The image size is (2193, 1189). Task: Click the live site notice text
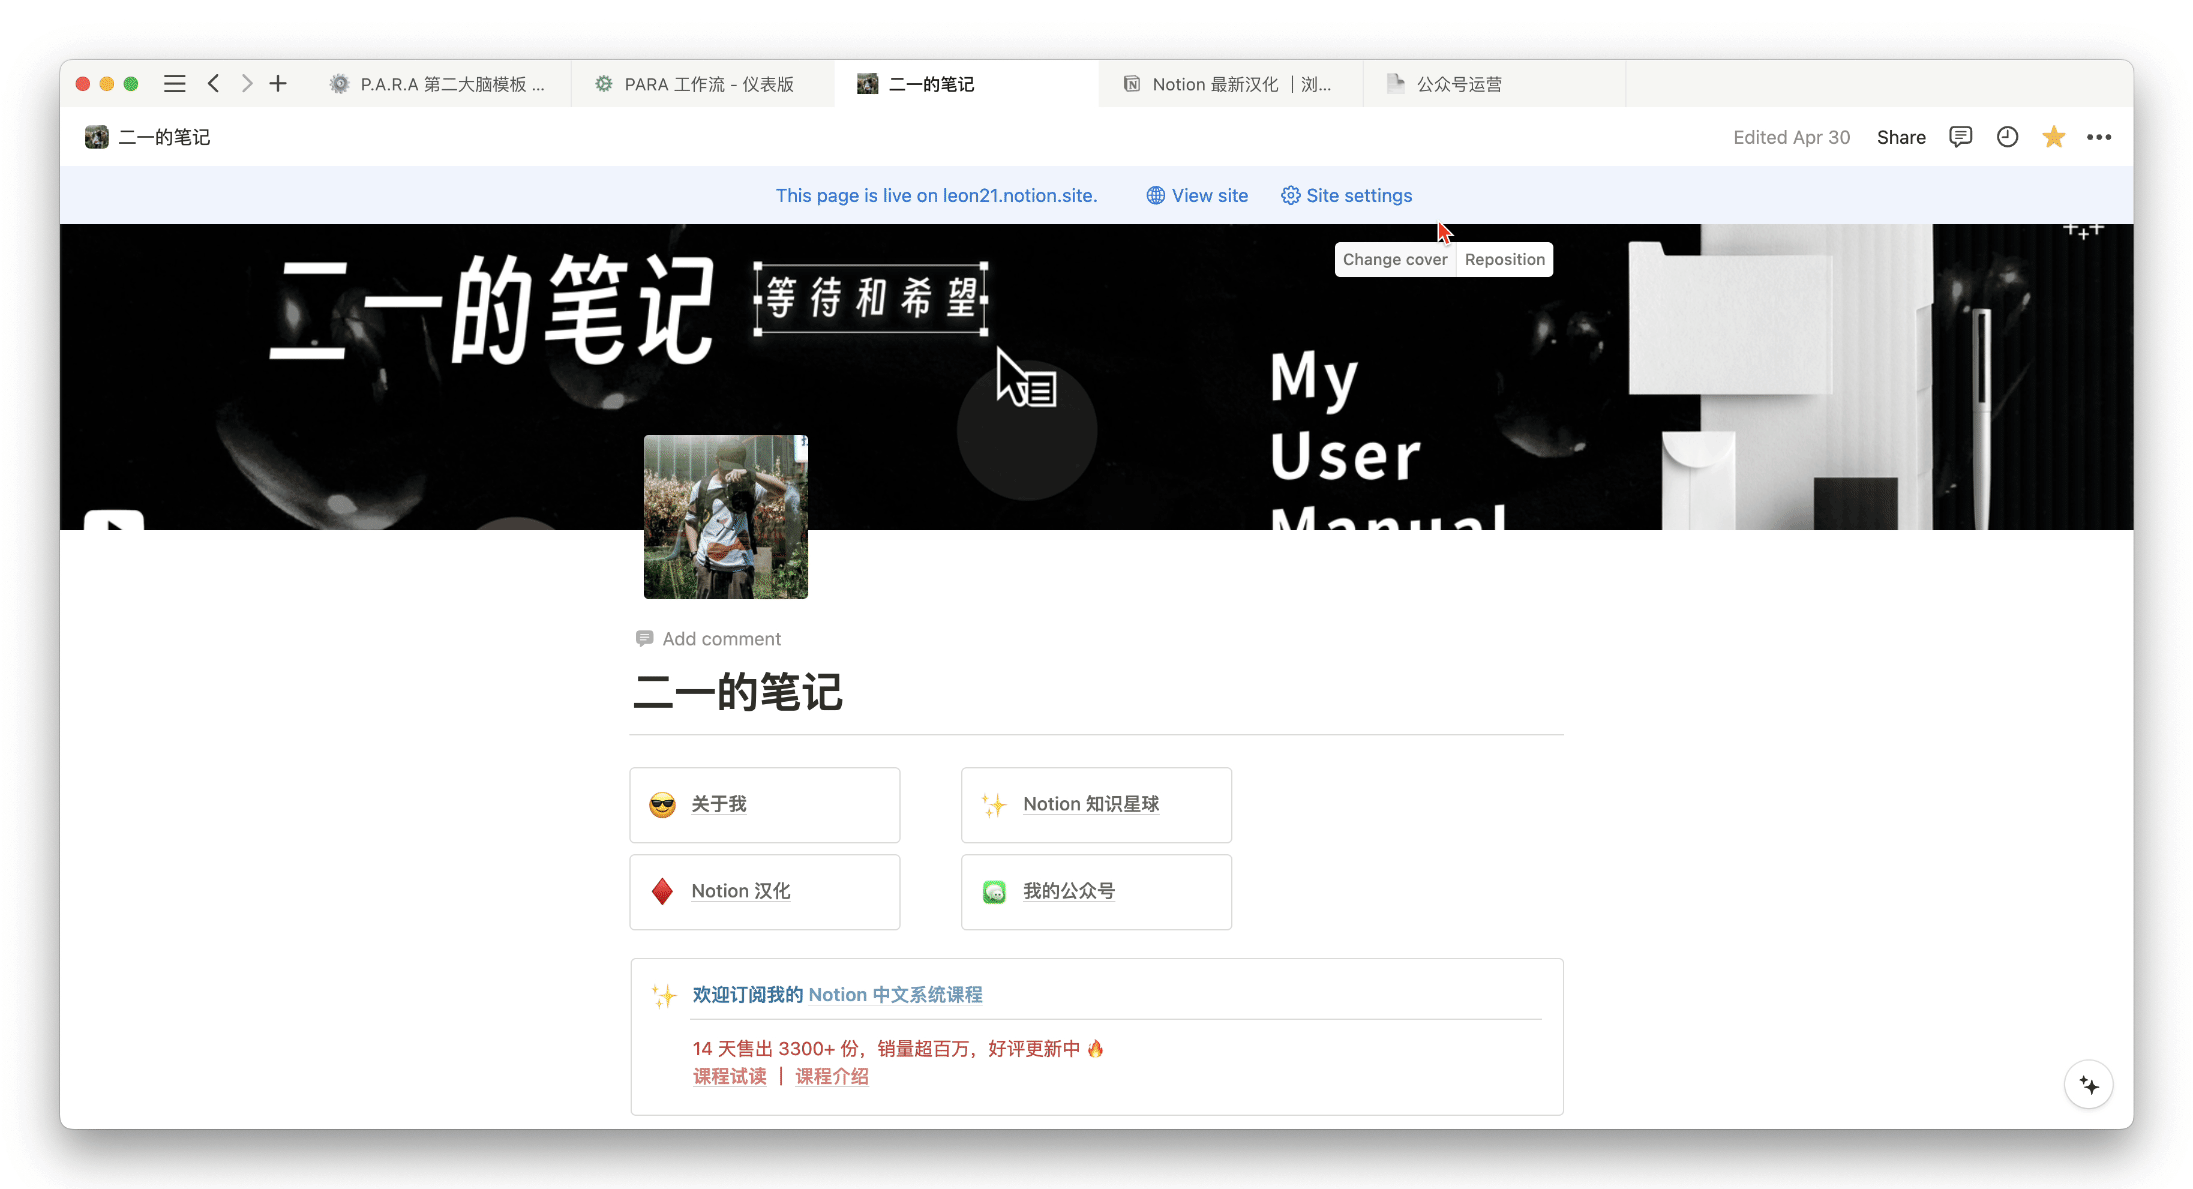[x=936, y=196]
